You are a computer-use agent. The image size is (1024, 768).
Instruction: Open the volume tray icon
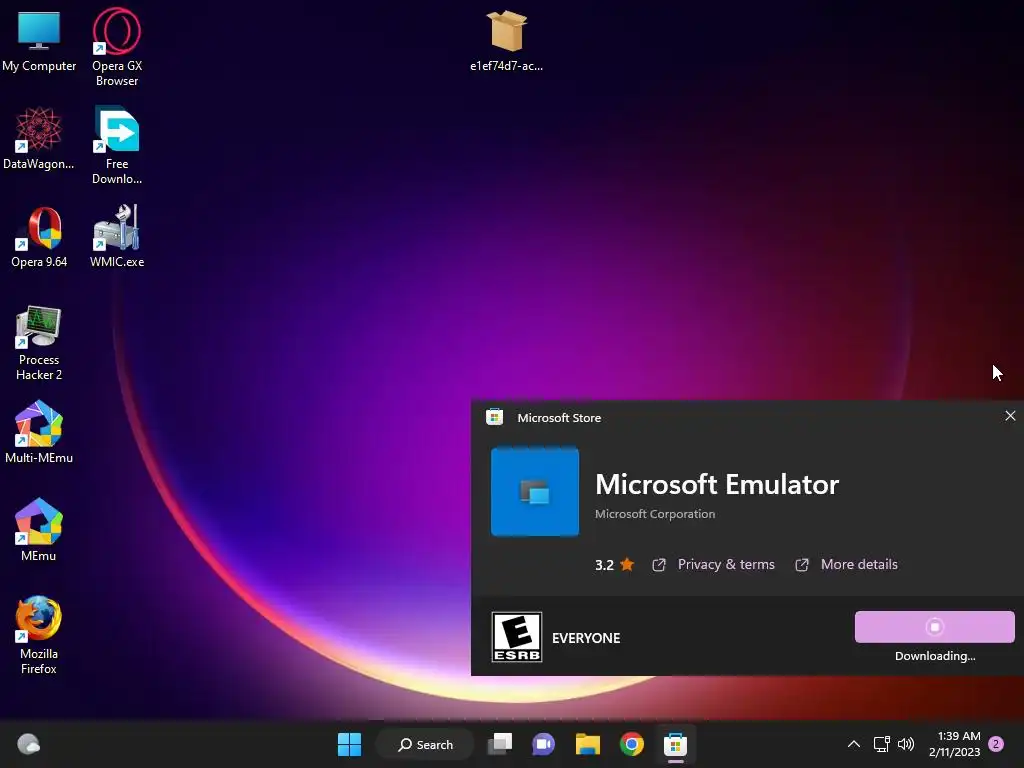906,744
